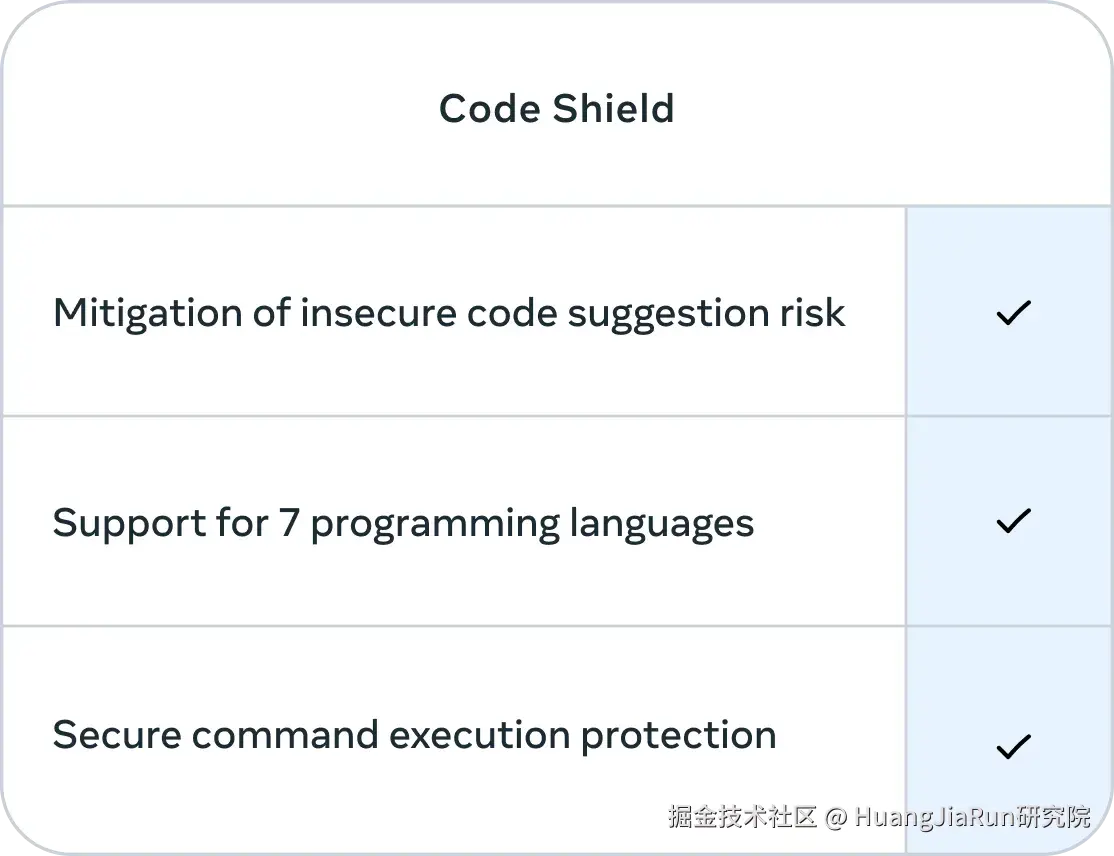Click the checkmark for Secure command execution

point(1013,746)
